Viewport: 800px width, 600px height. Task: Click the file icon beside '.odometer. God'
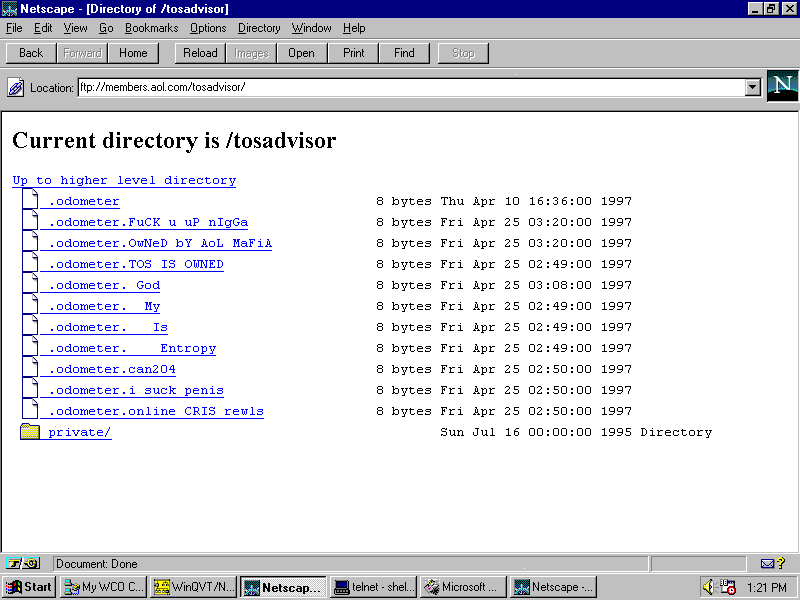(x=30, y=283)
